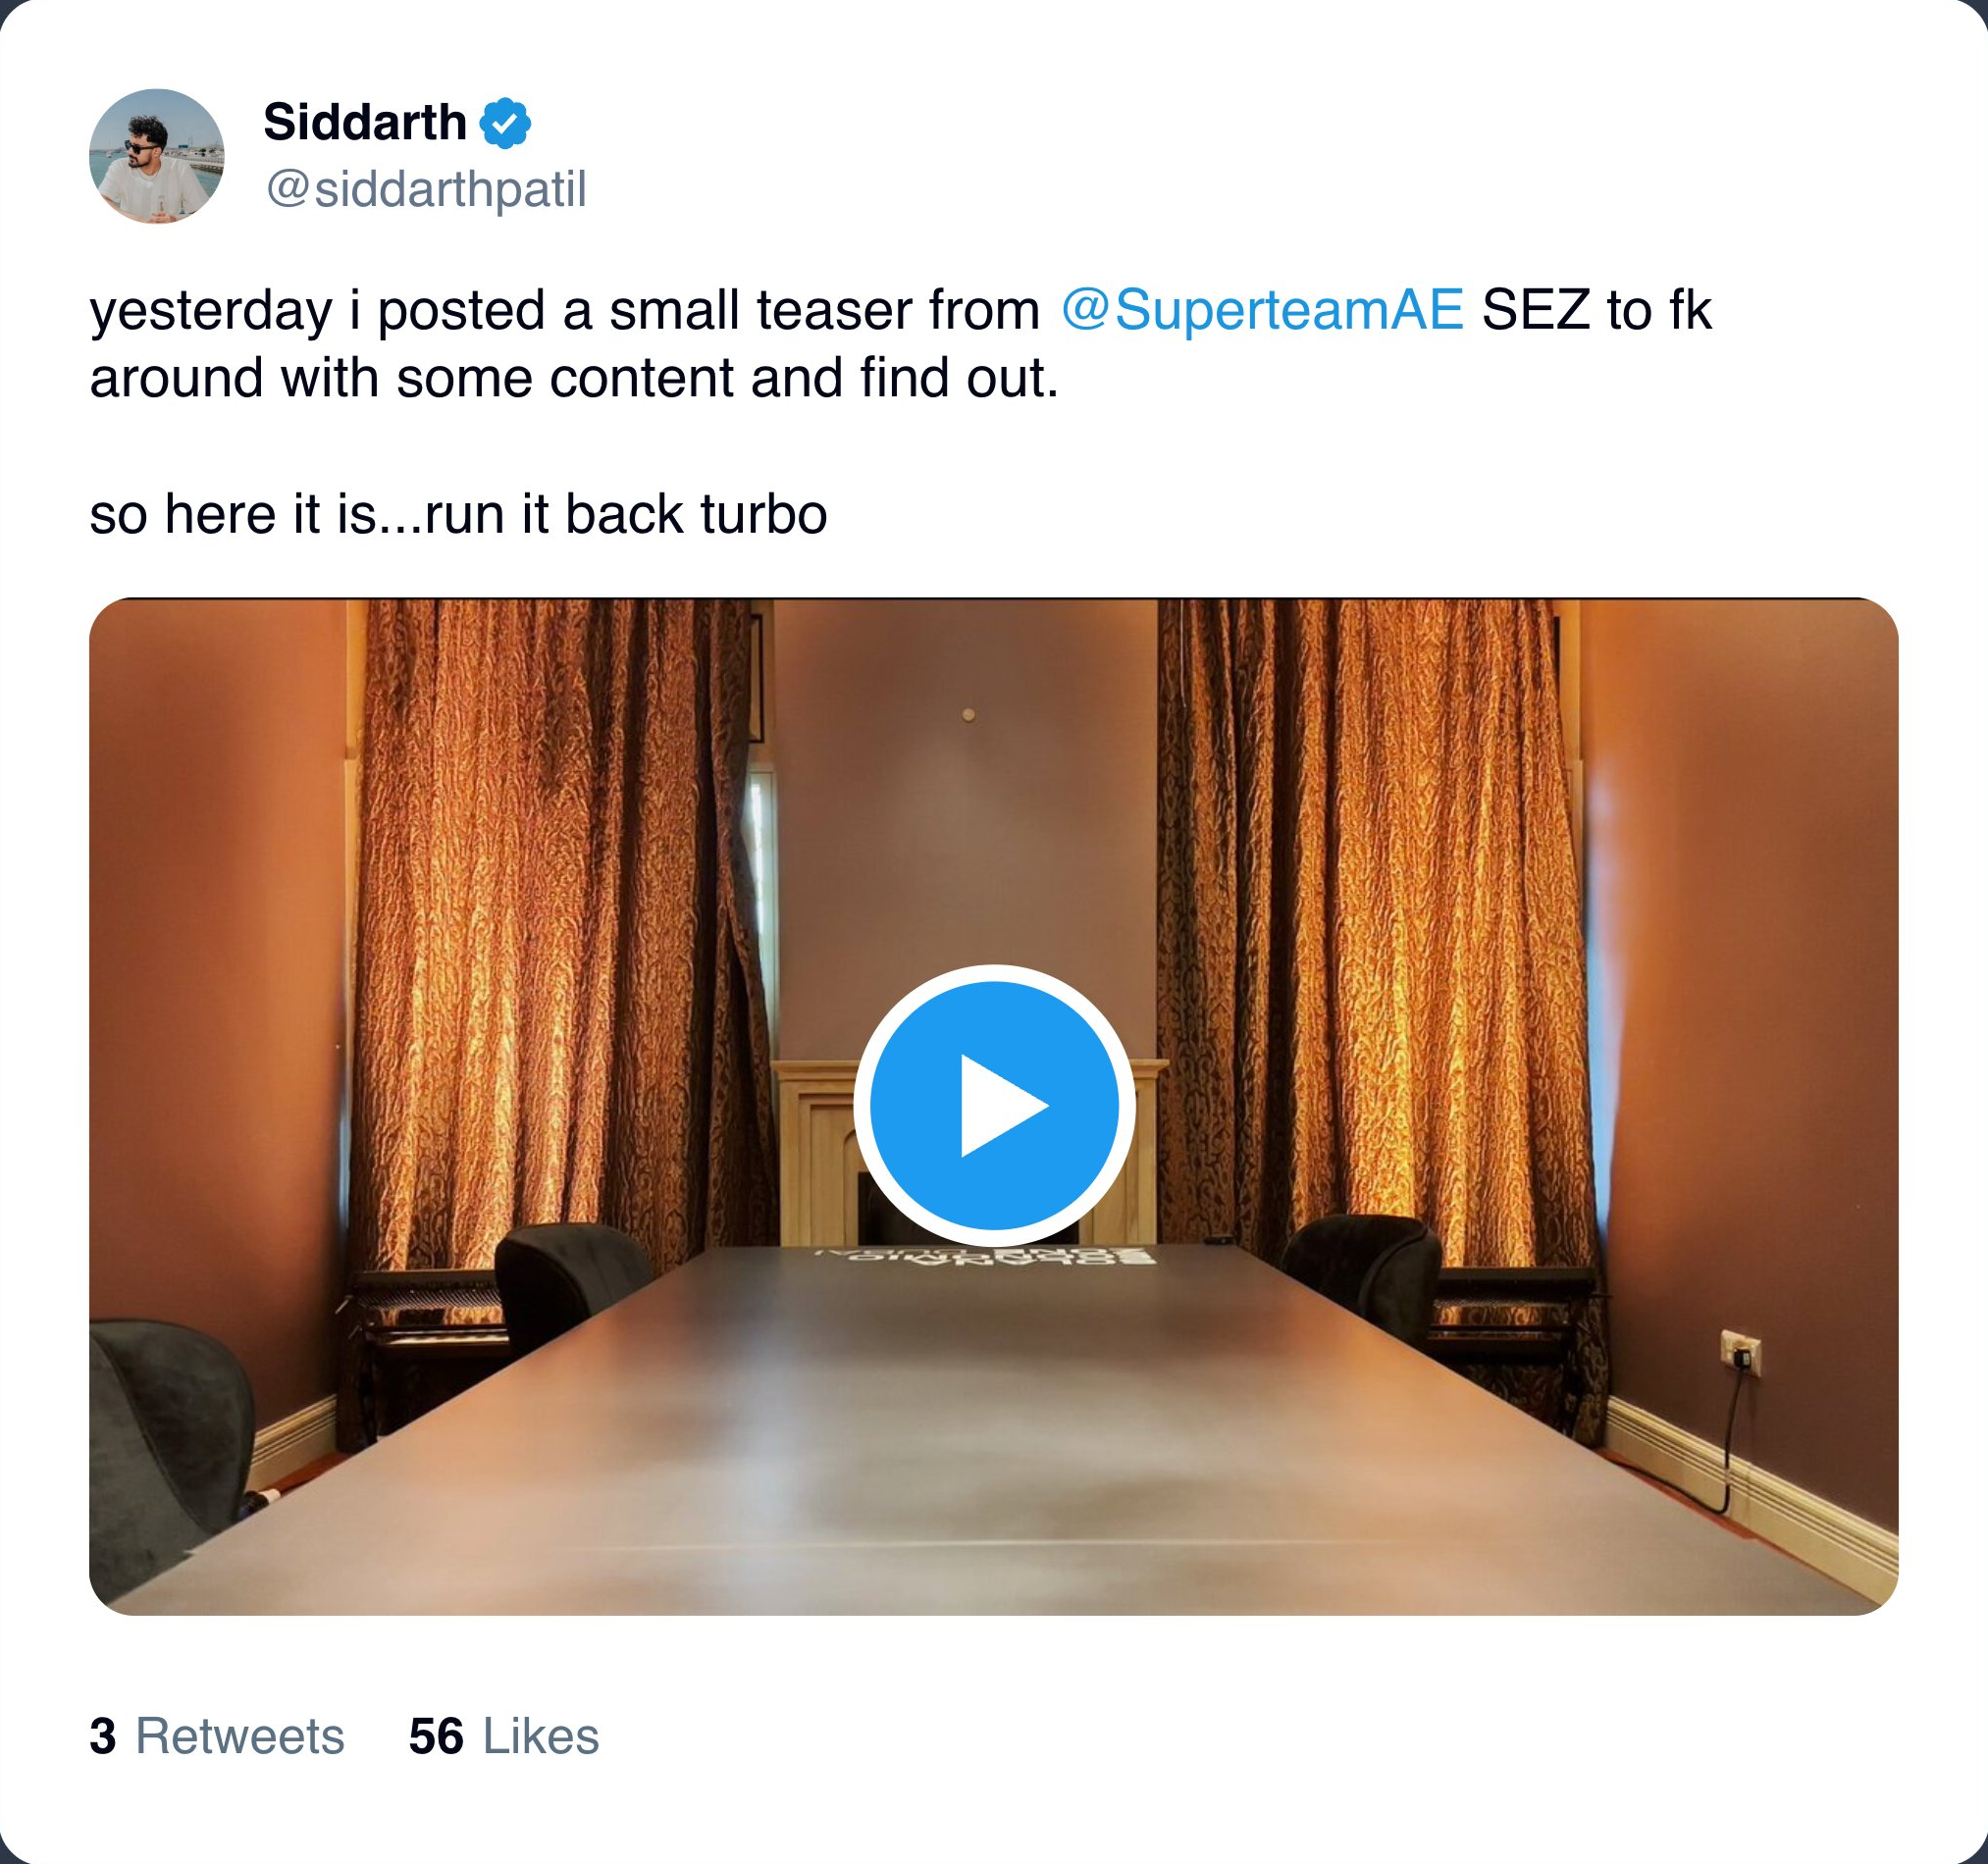Open the @siddarthpatil handle
The height and width of the screenshot is (1864, 1988).
coord(426,189)
